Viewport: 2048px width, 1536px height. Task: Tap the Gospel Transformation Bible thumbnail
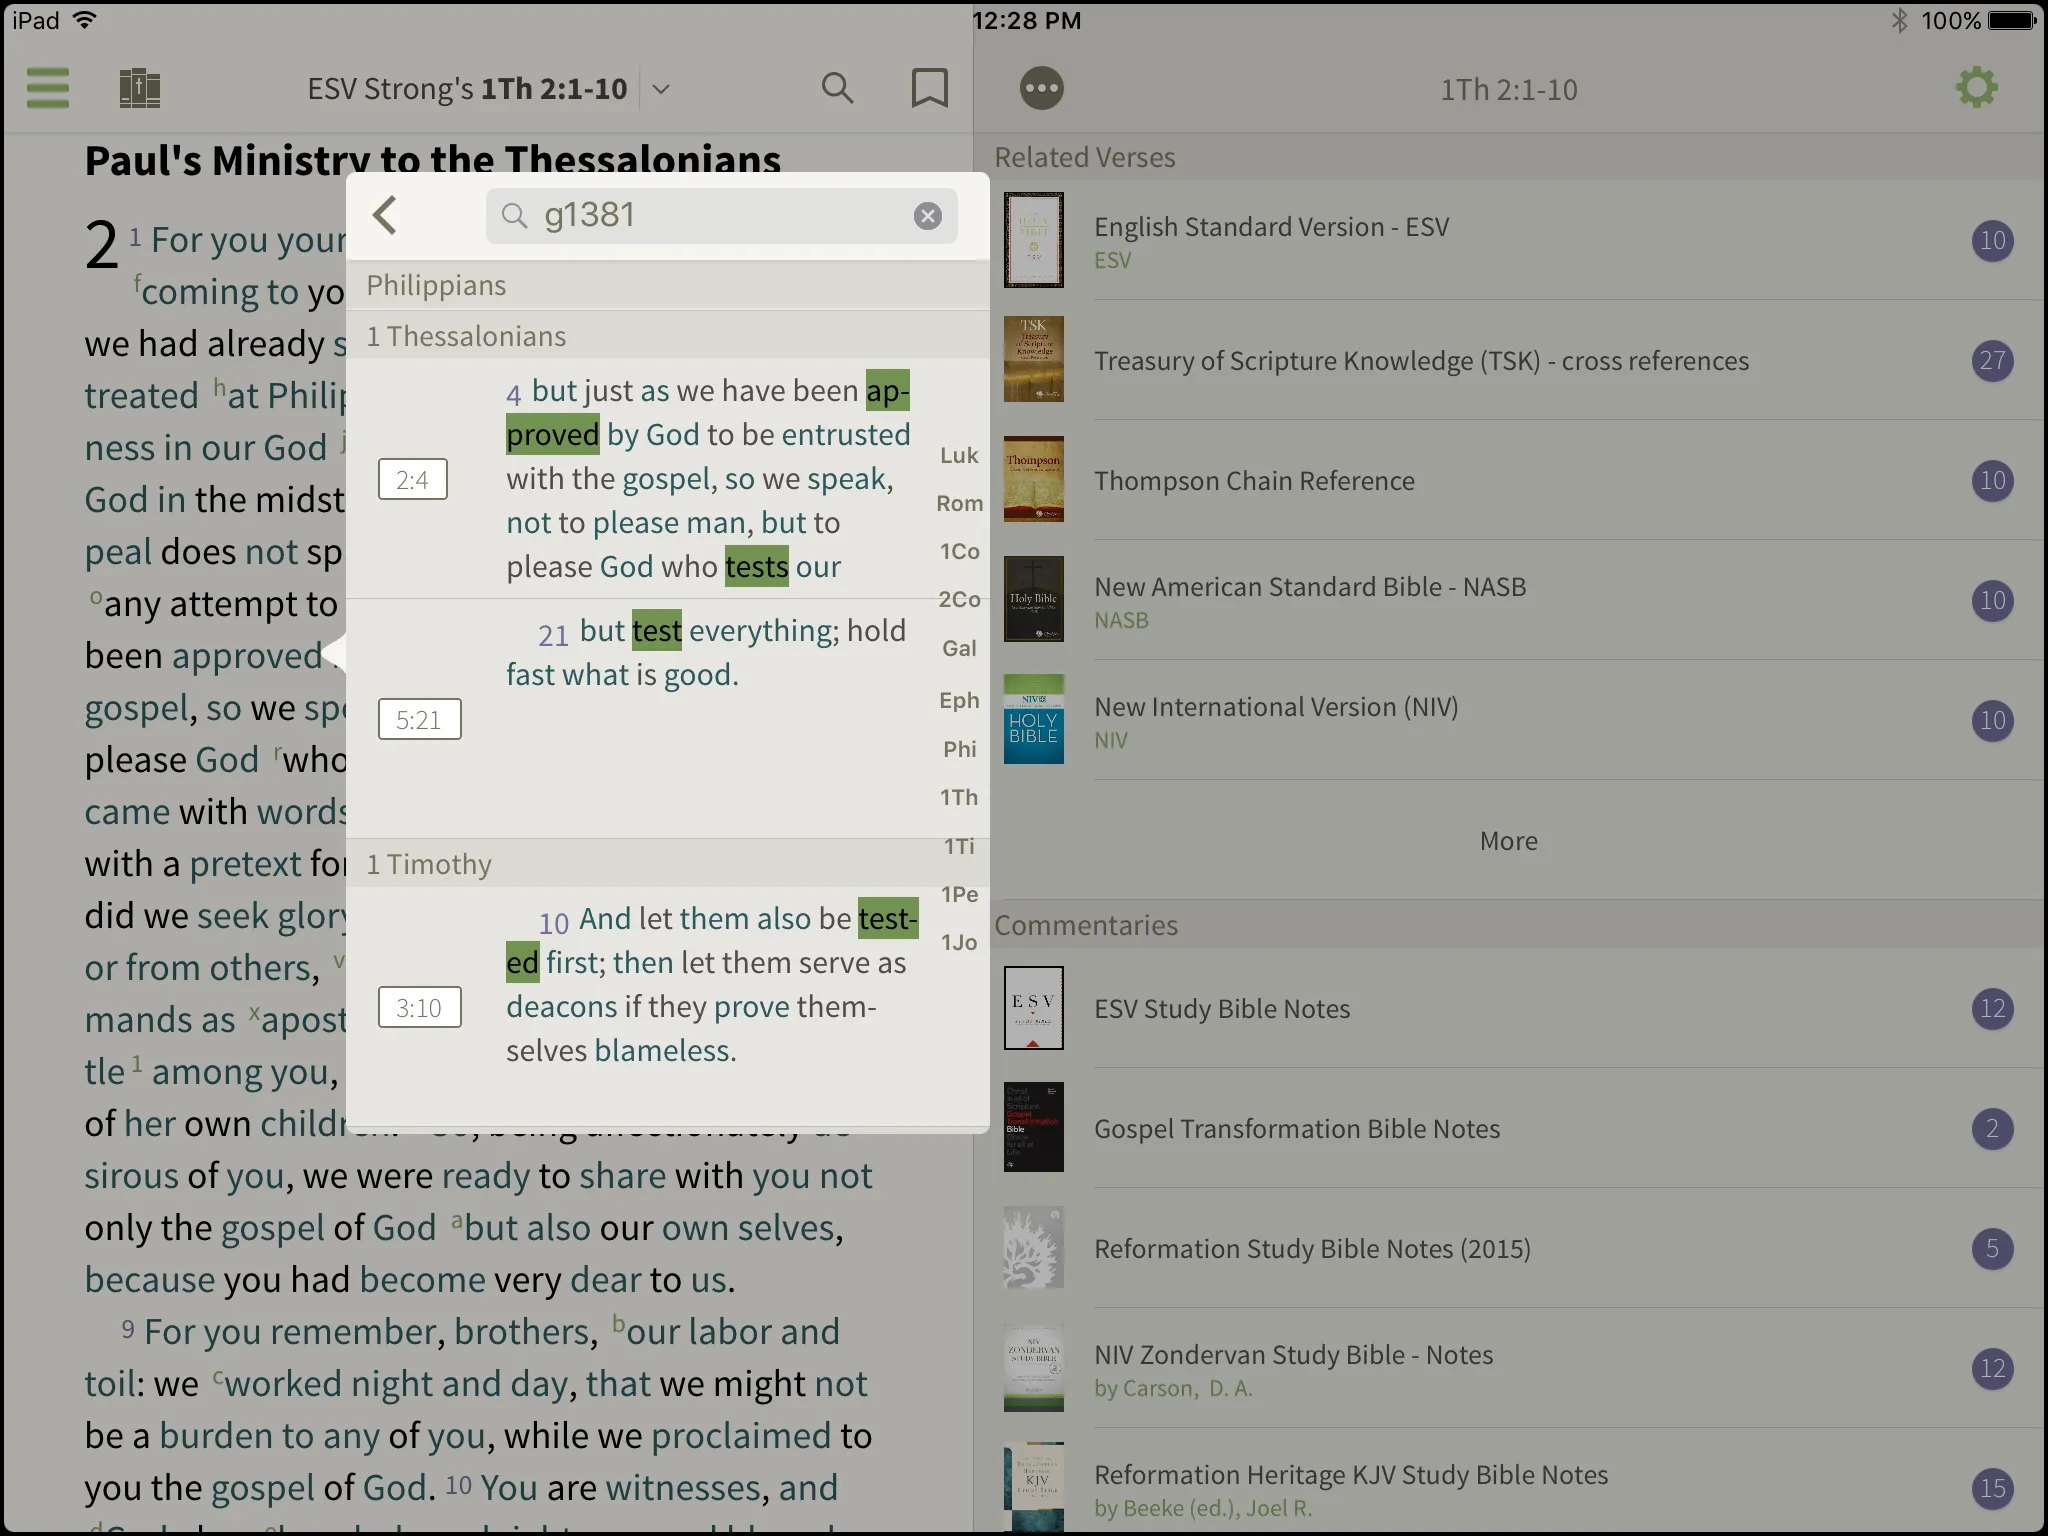tap(1033, 1128)
